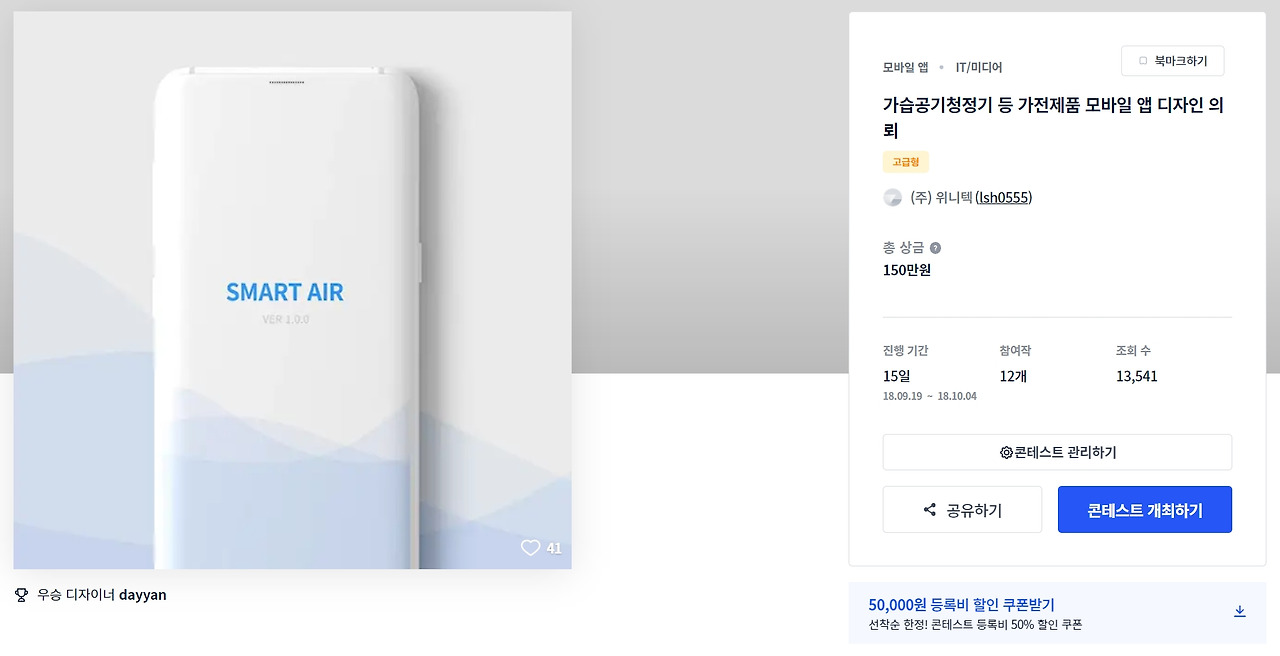Toggle the 북마크하기 bookmark checkbox

tap(1143, 61)
